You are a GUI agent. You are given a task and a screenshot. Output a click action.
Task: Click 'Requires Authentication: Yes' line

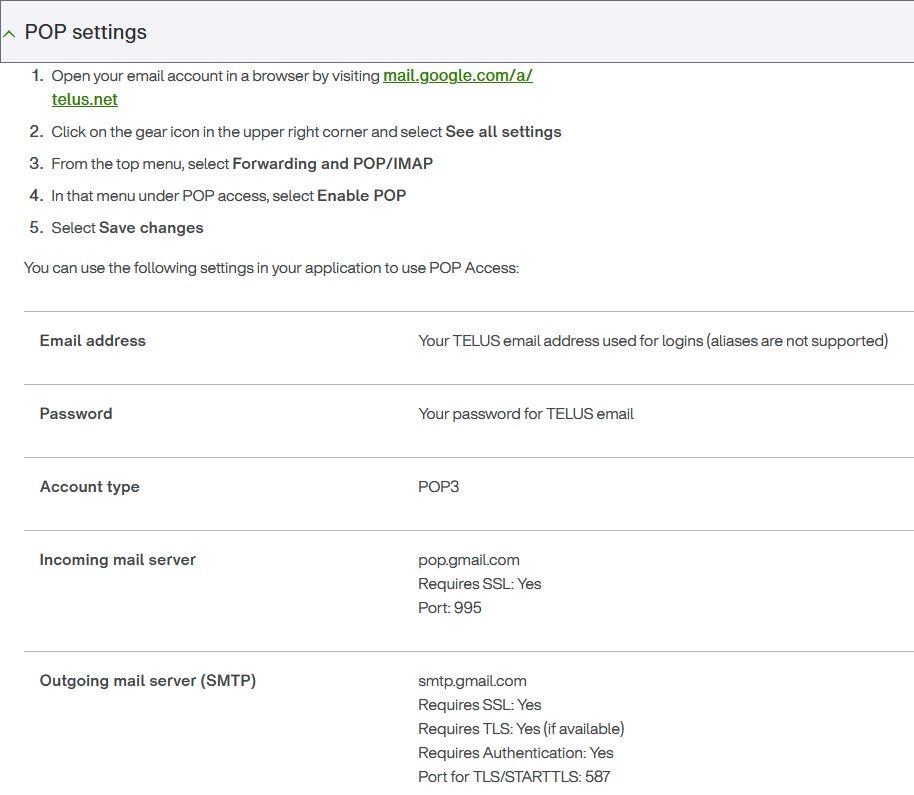(x=515, y=753)
